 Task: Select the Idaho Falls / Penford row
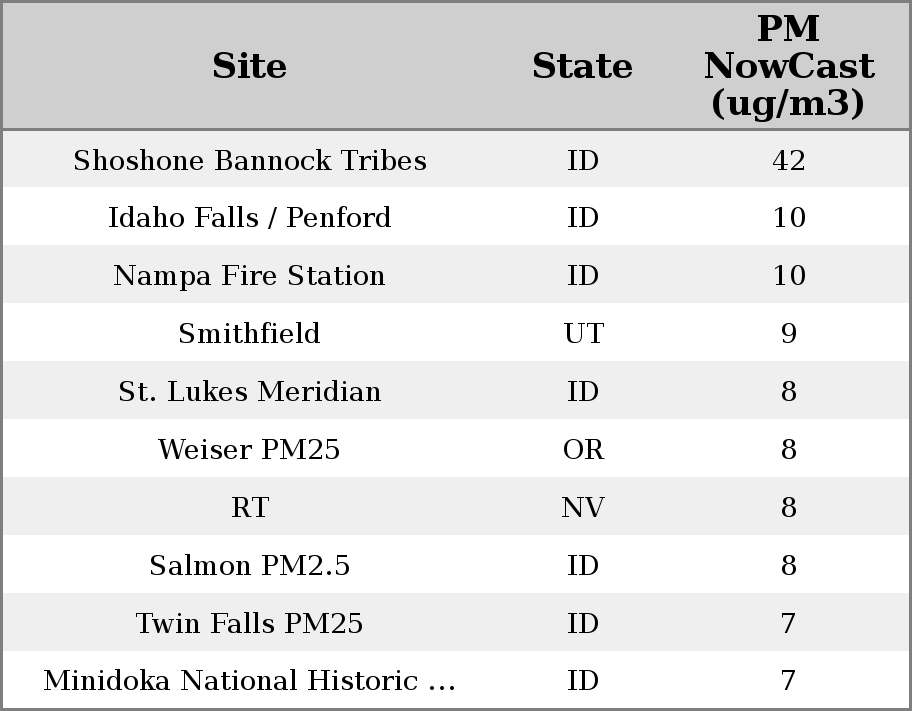(x=250, y=218)
